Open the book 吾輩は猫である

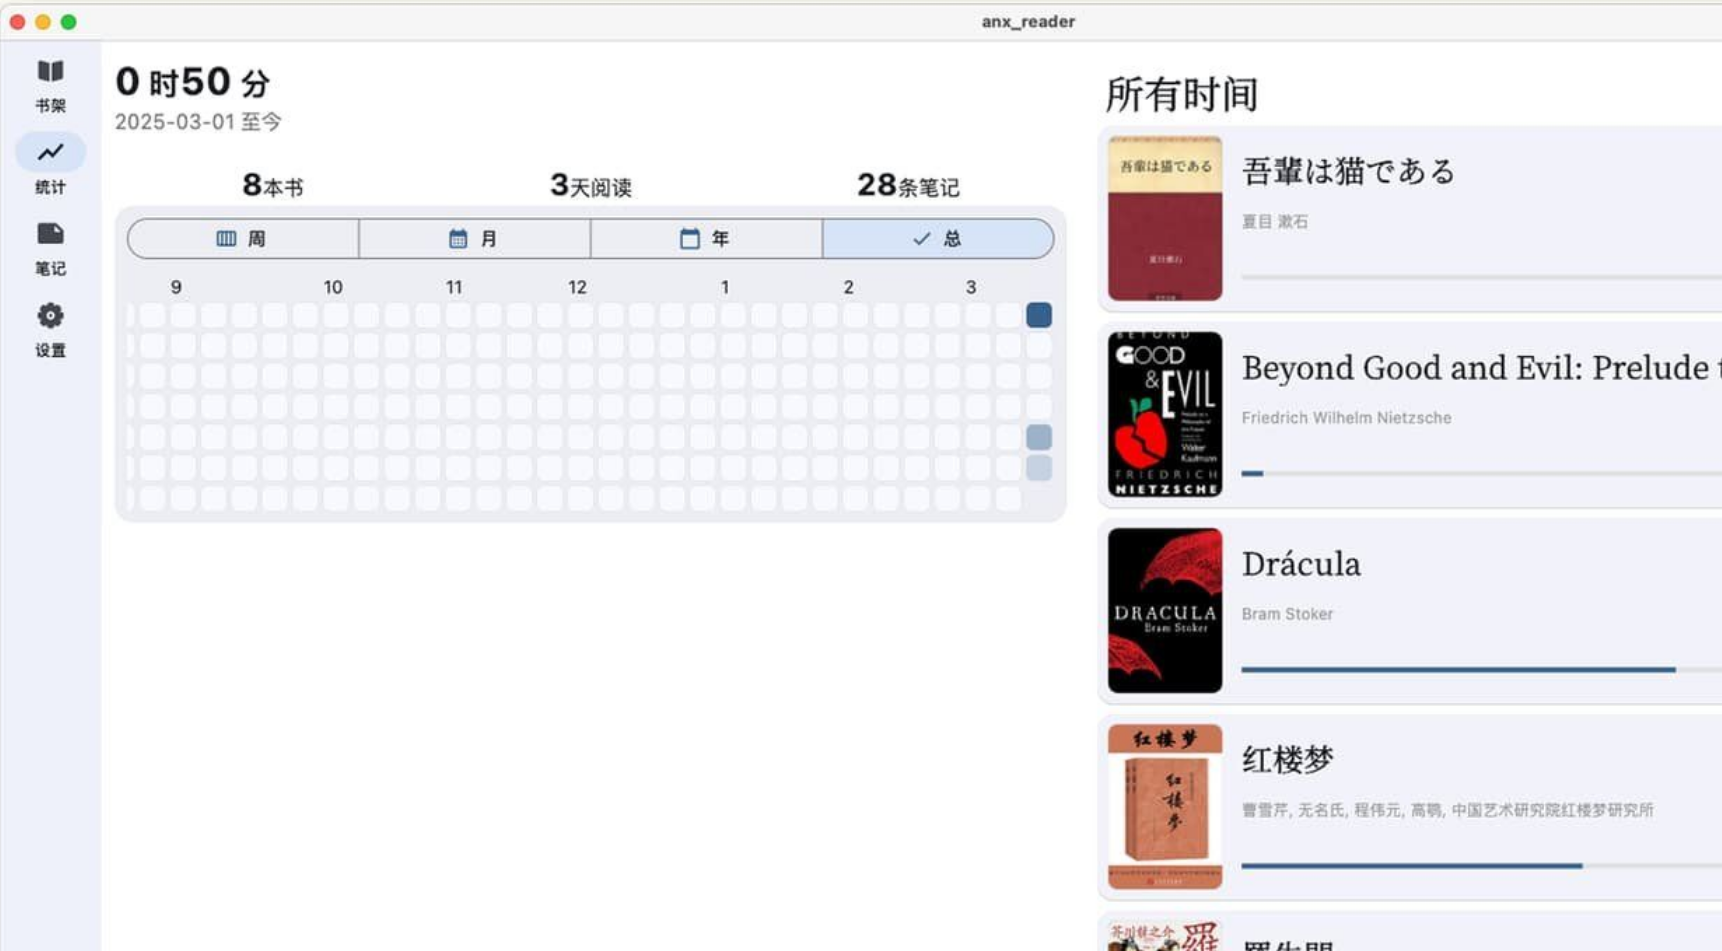[x=1347, y=172]
